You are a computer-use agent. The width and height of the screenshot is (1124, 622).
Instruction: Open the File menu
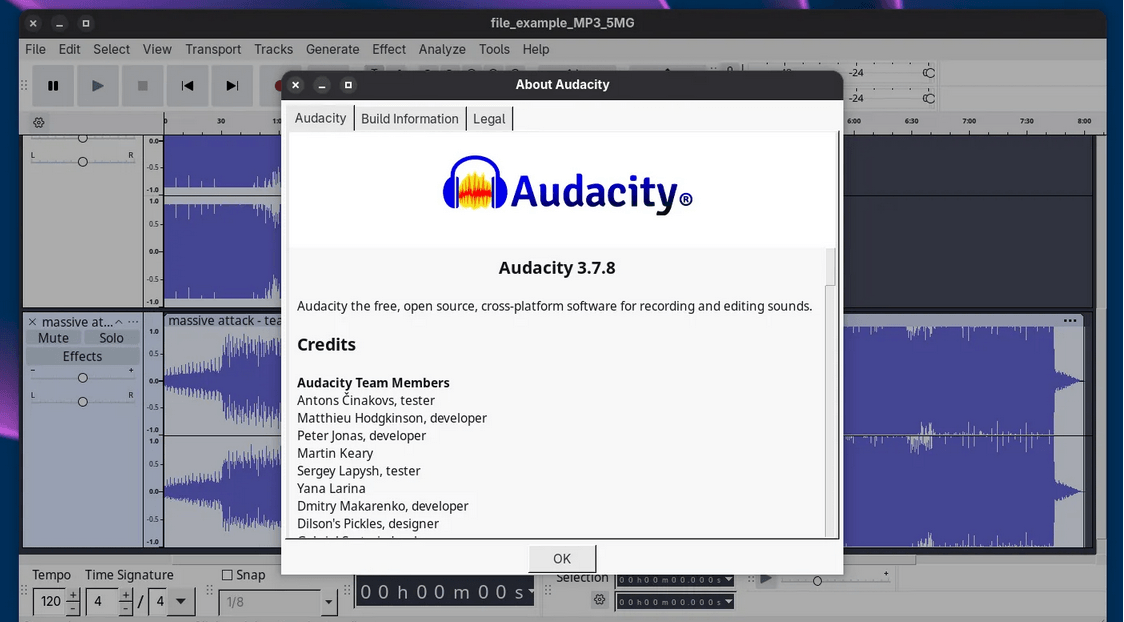pyautogui.click(x=35, y=49)
